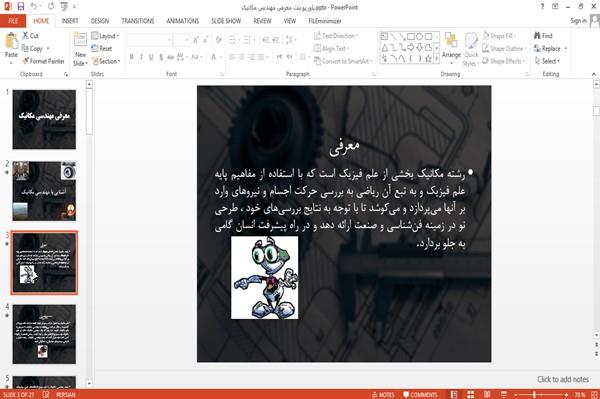Open the Select dropdown
This screenshot has height=399, width=600.
548,61
